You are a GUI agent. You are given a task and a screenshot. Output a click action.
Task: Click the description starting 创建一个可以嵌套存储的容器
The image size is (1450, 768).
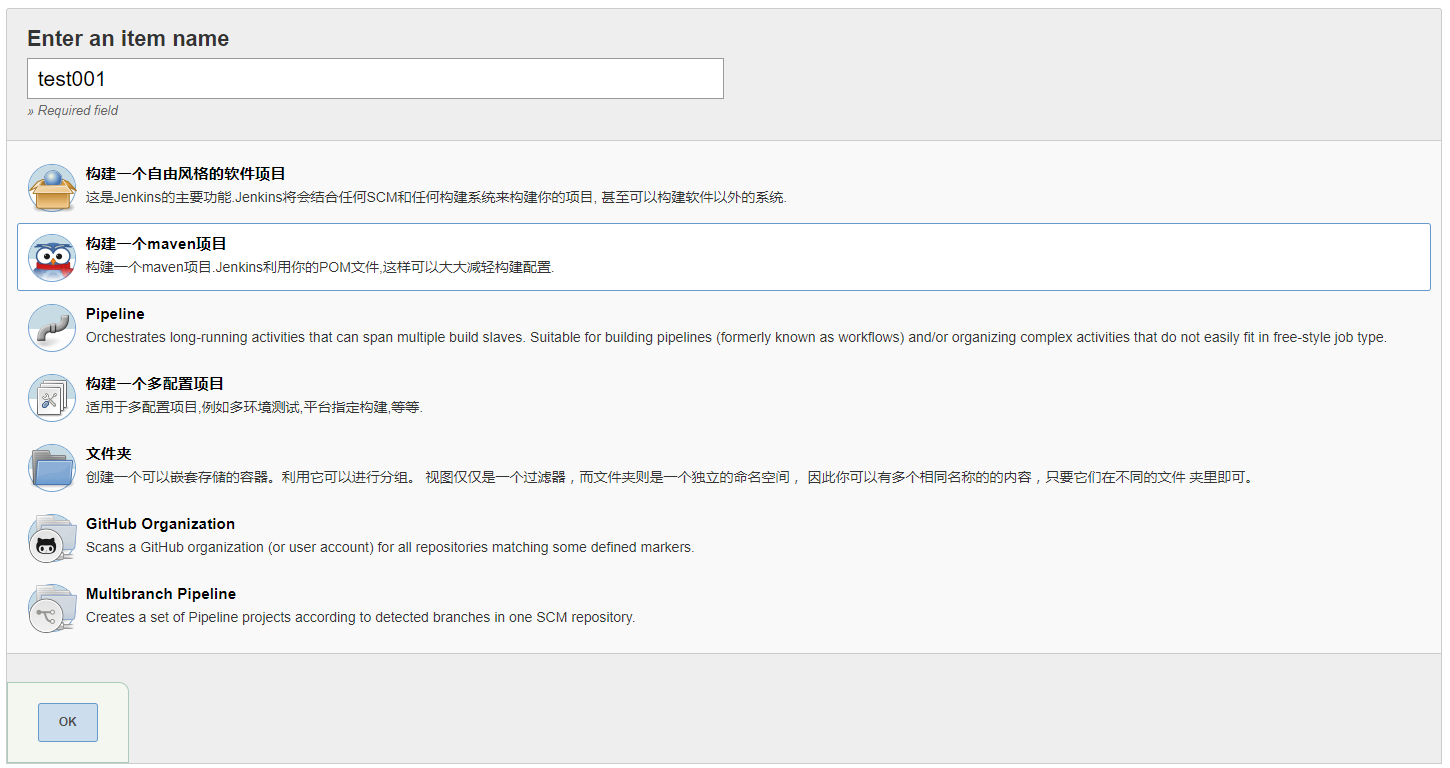tap(669, 477)
